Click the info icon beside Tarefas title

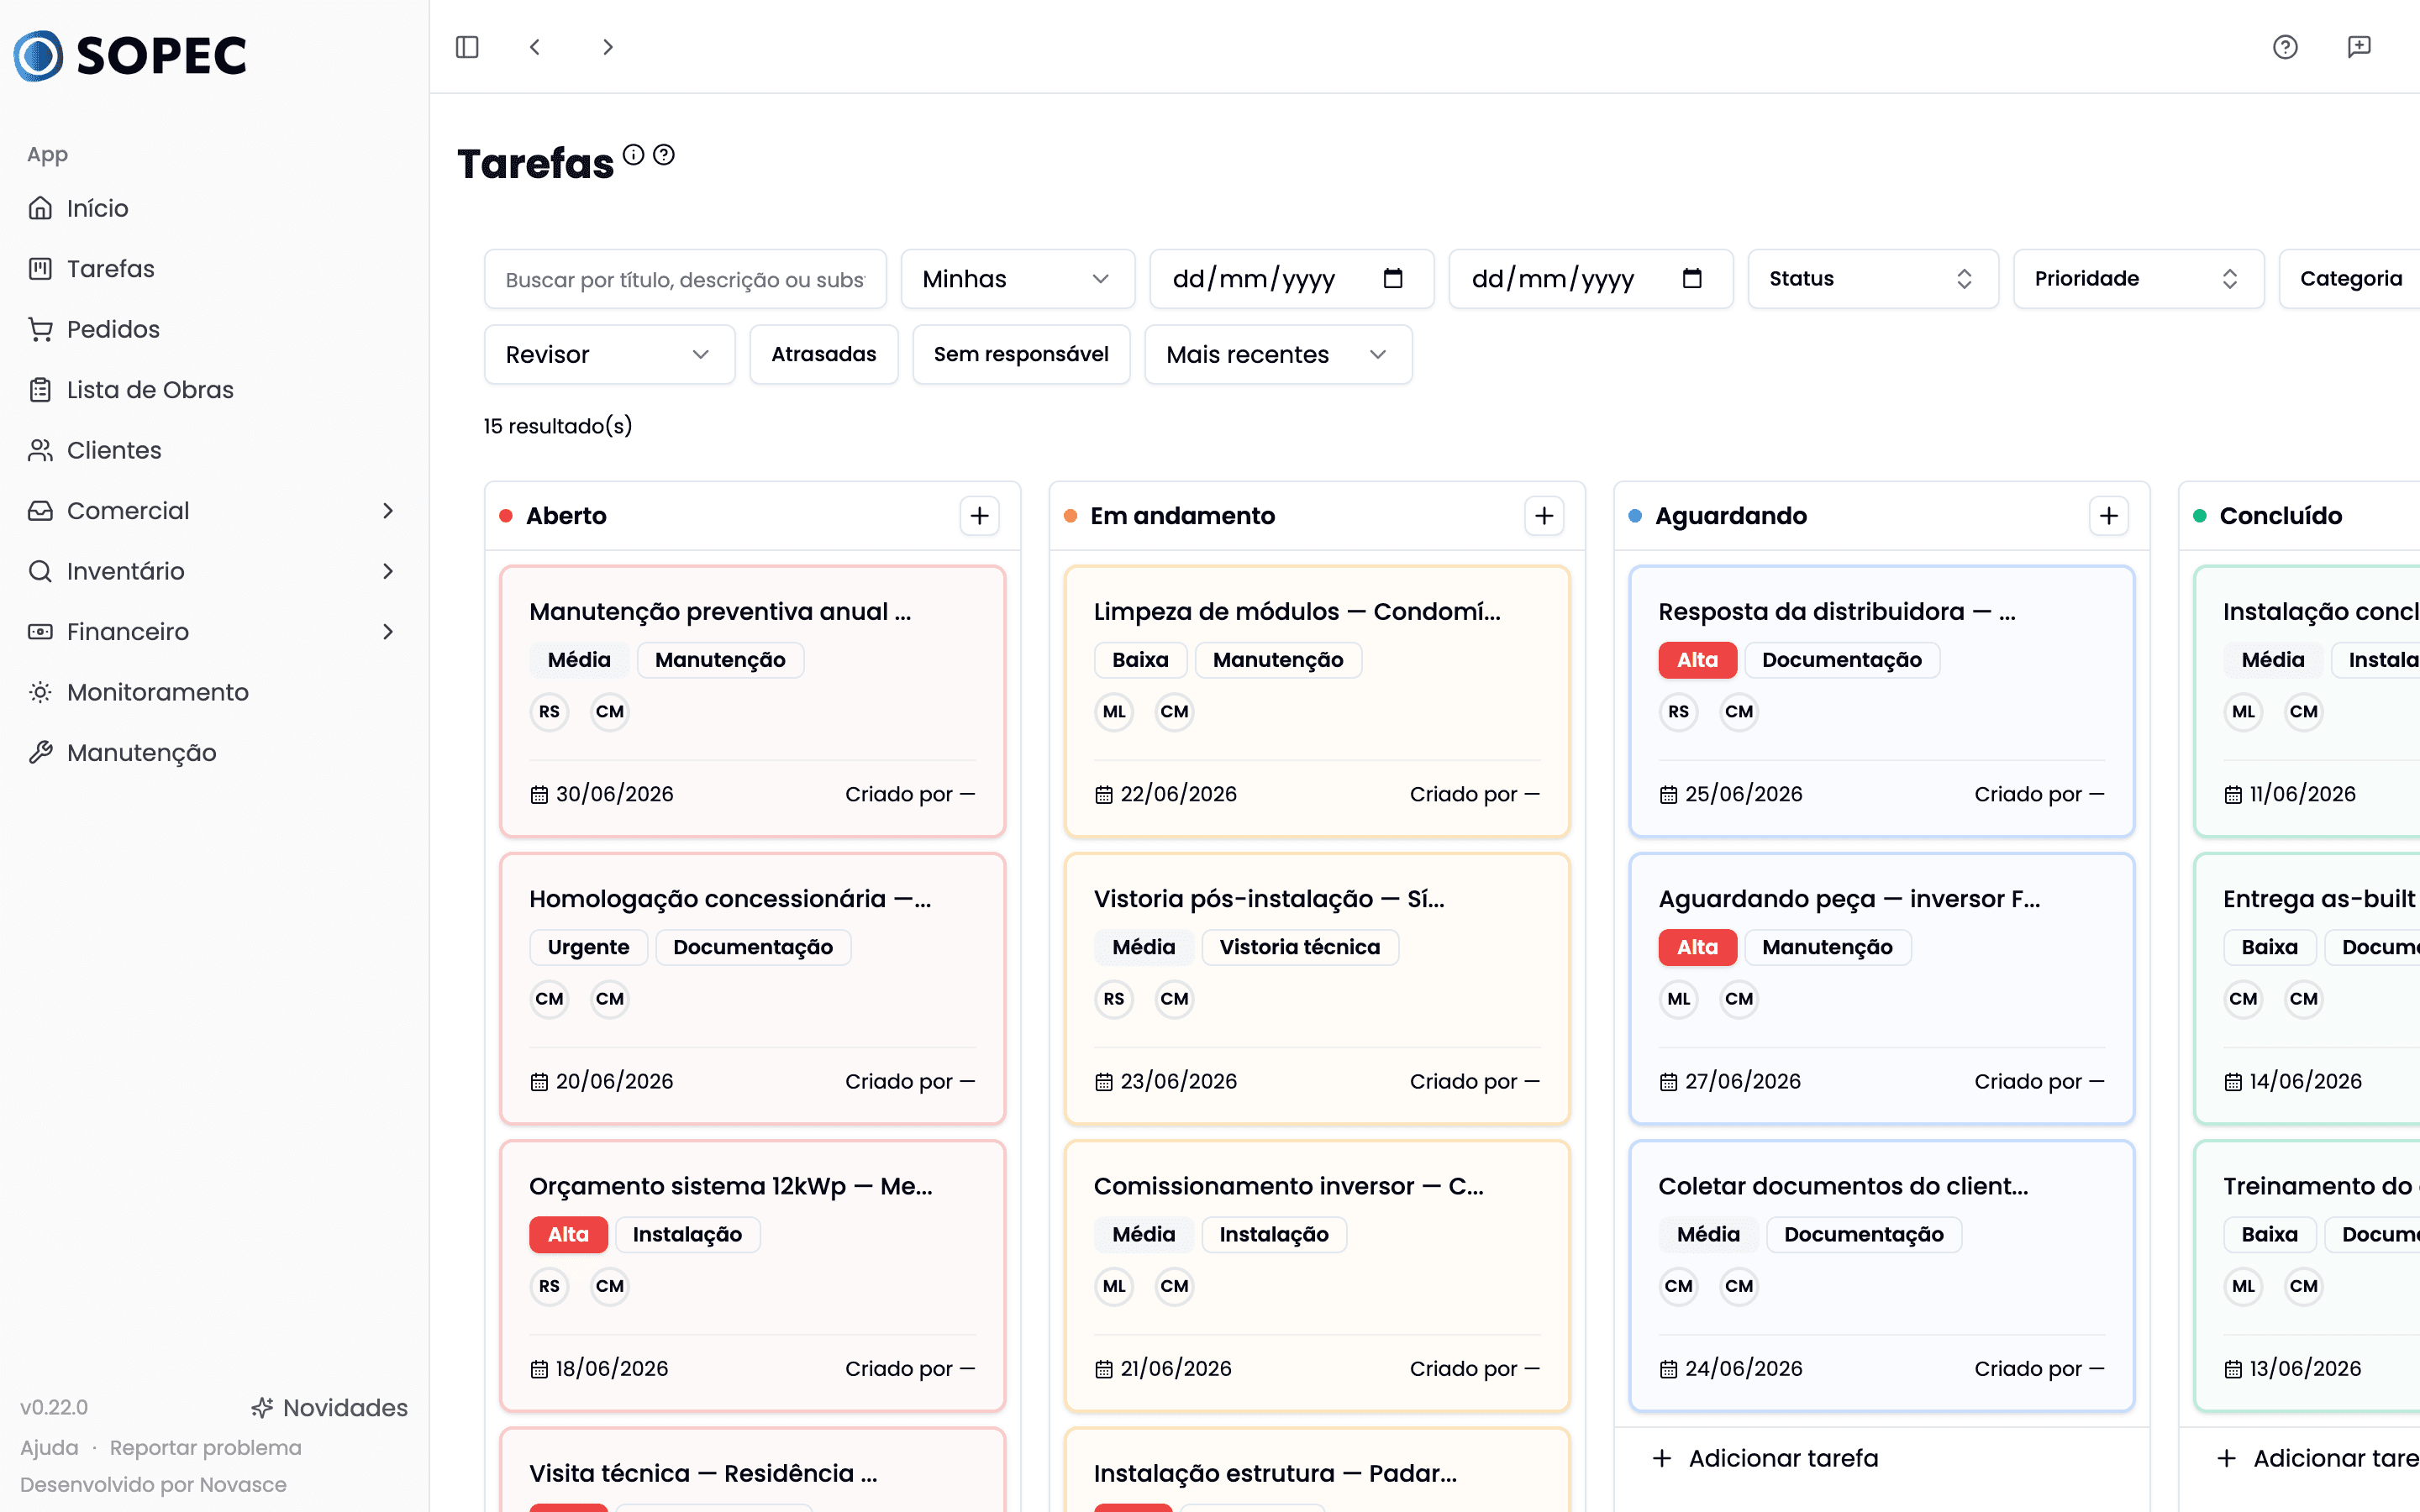point(634,155)
